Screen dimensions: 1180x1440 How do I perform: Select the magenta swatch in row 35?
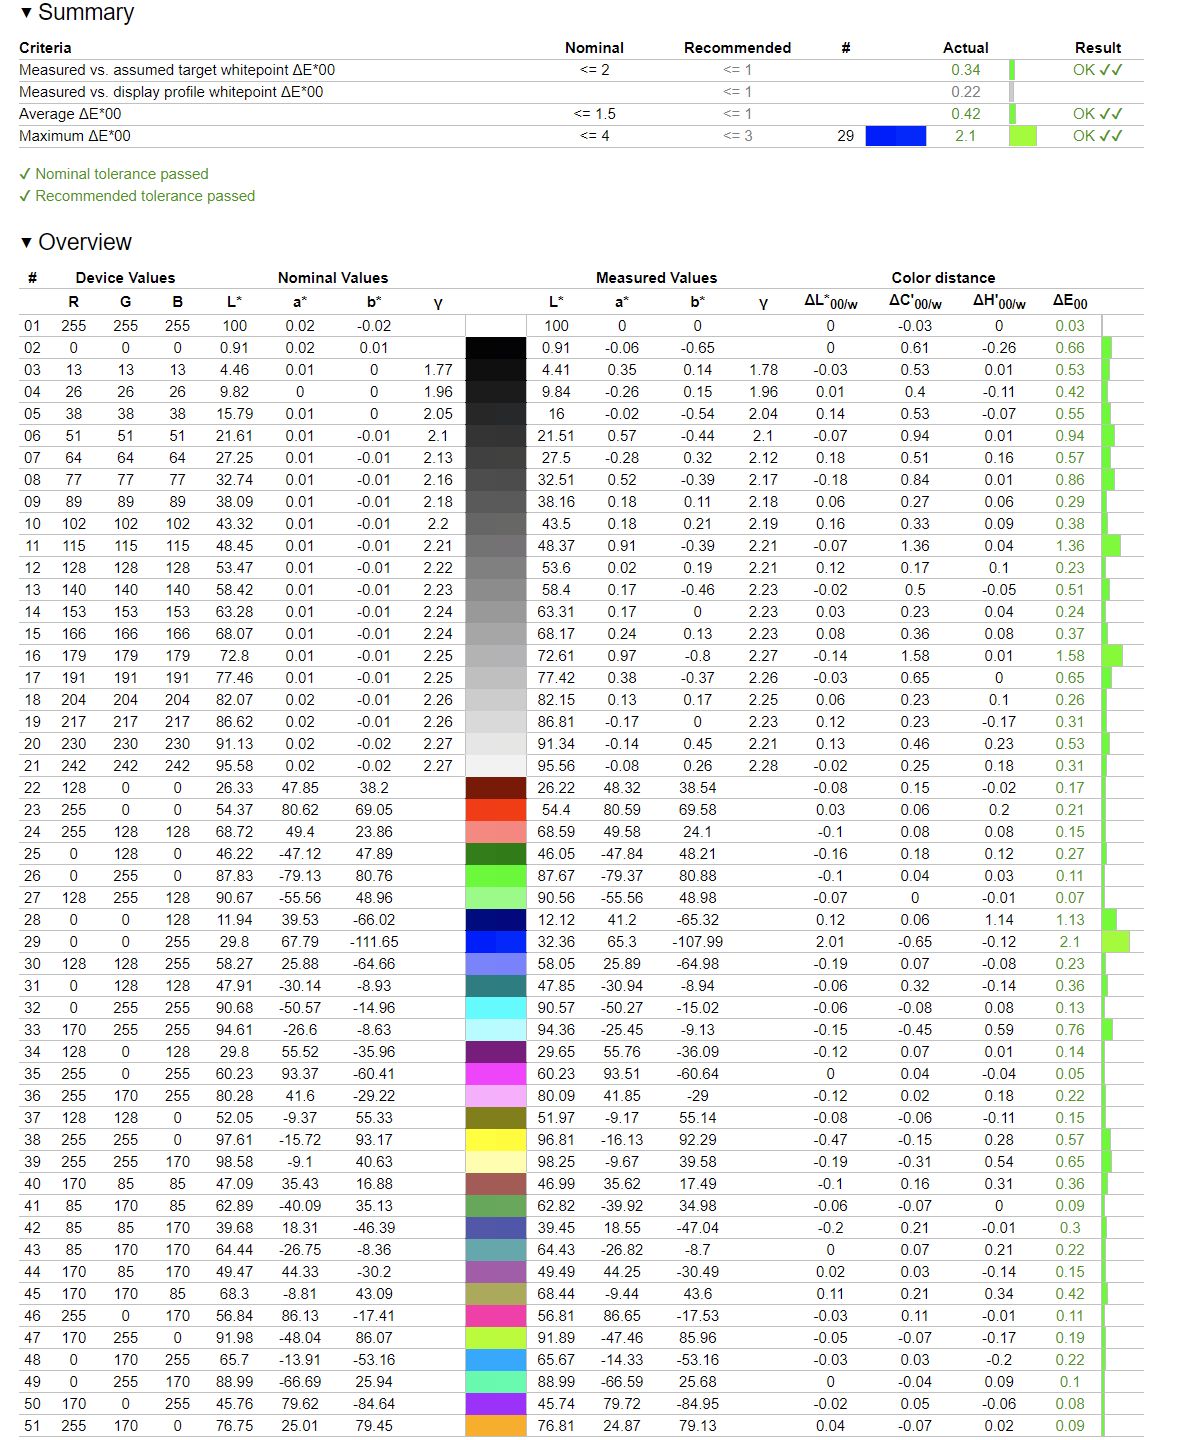[x=496, y=1074]
